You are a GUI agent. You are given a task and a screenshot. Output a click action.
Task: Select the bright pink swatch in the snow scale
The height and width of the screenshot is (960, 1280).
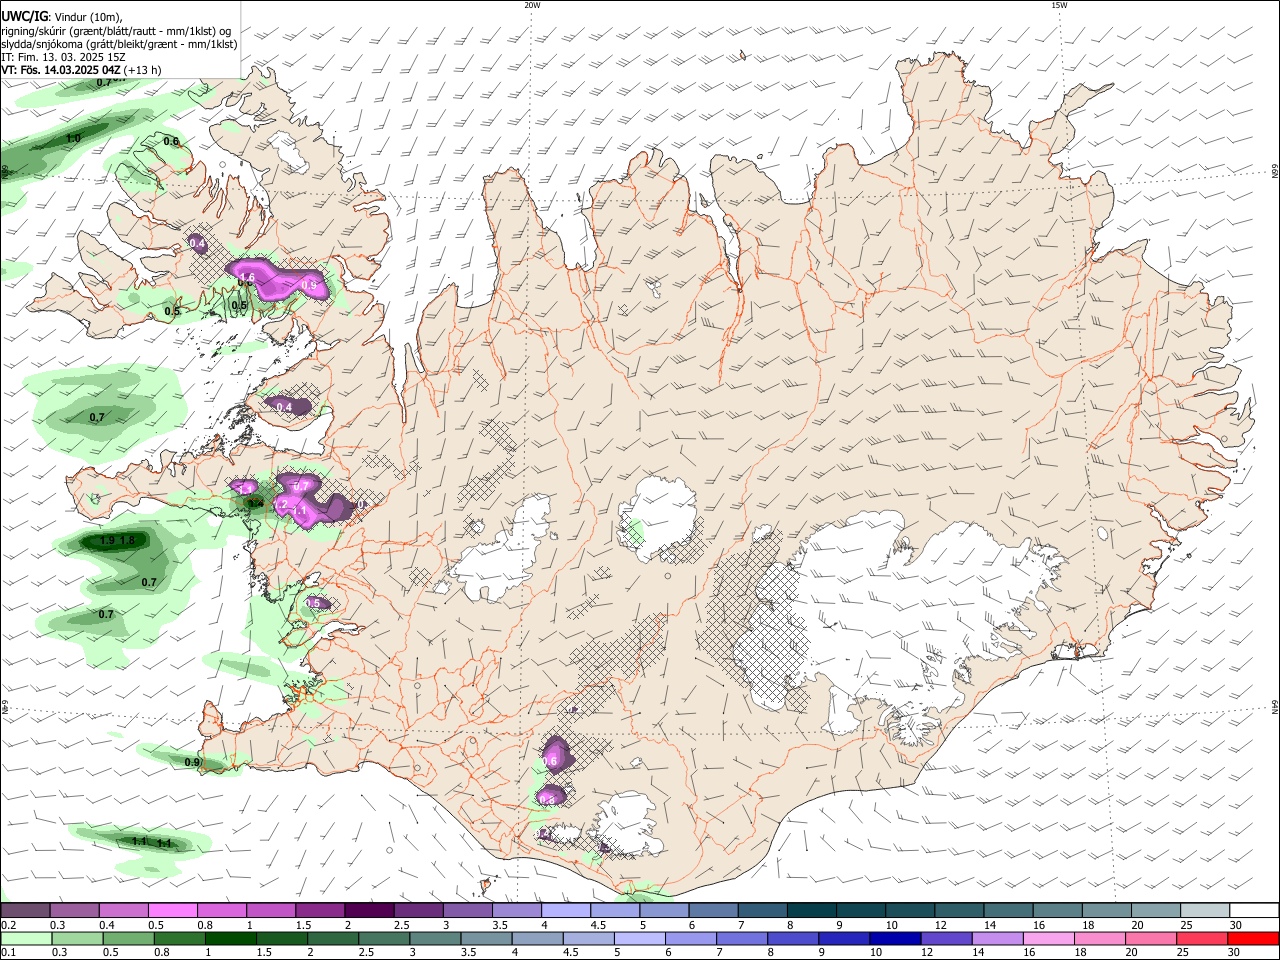point(172,910)
